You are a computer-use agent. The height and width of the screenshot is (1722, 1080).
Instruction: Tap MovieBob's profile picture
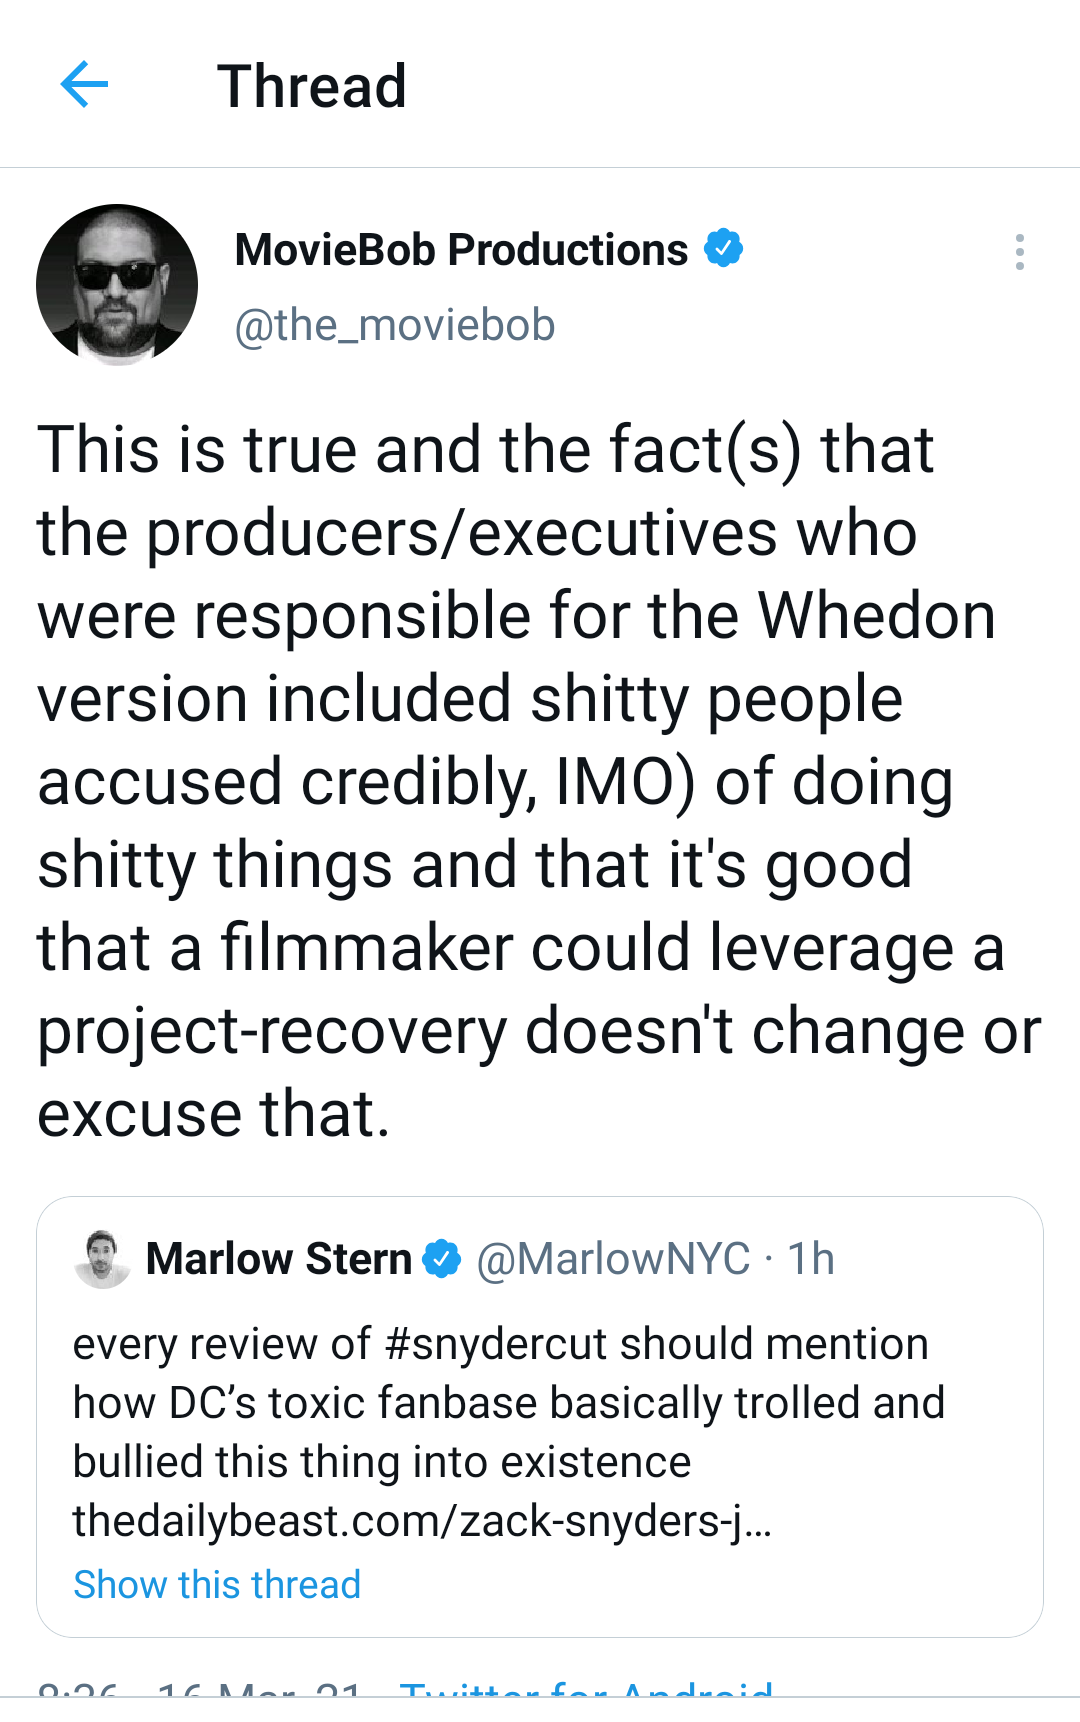117,285
